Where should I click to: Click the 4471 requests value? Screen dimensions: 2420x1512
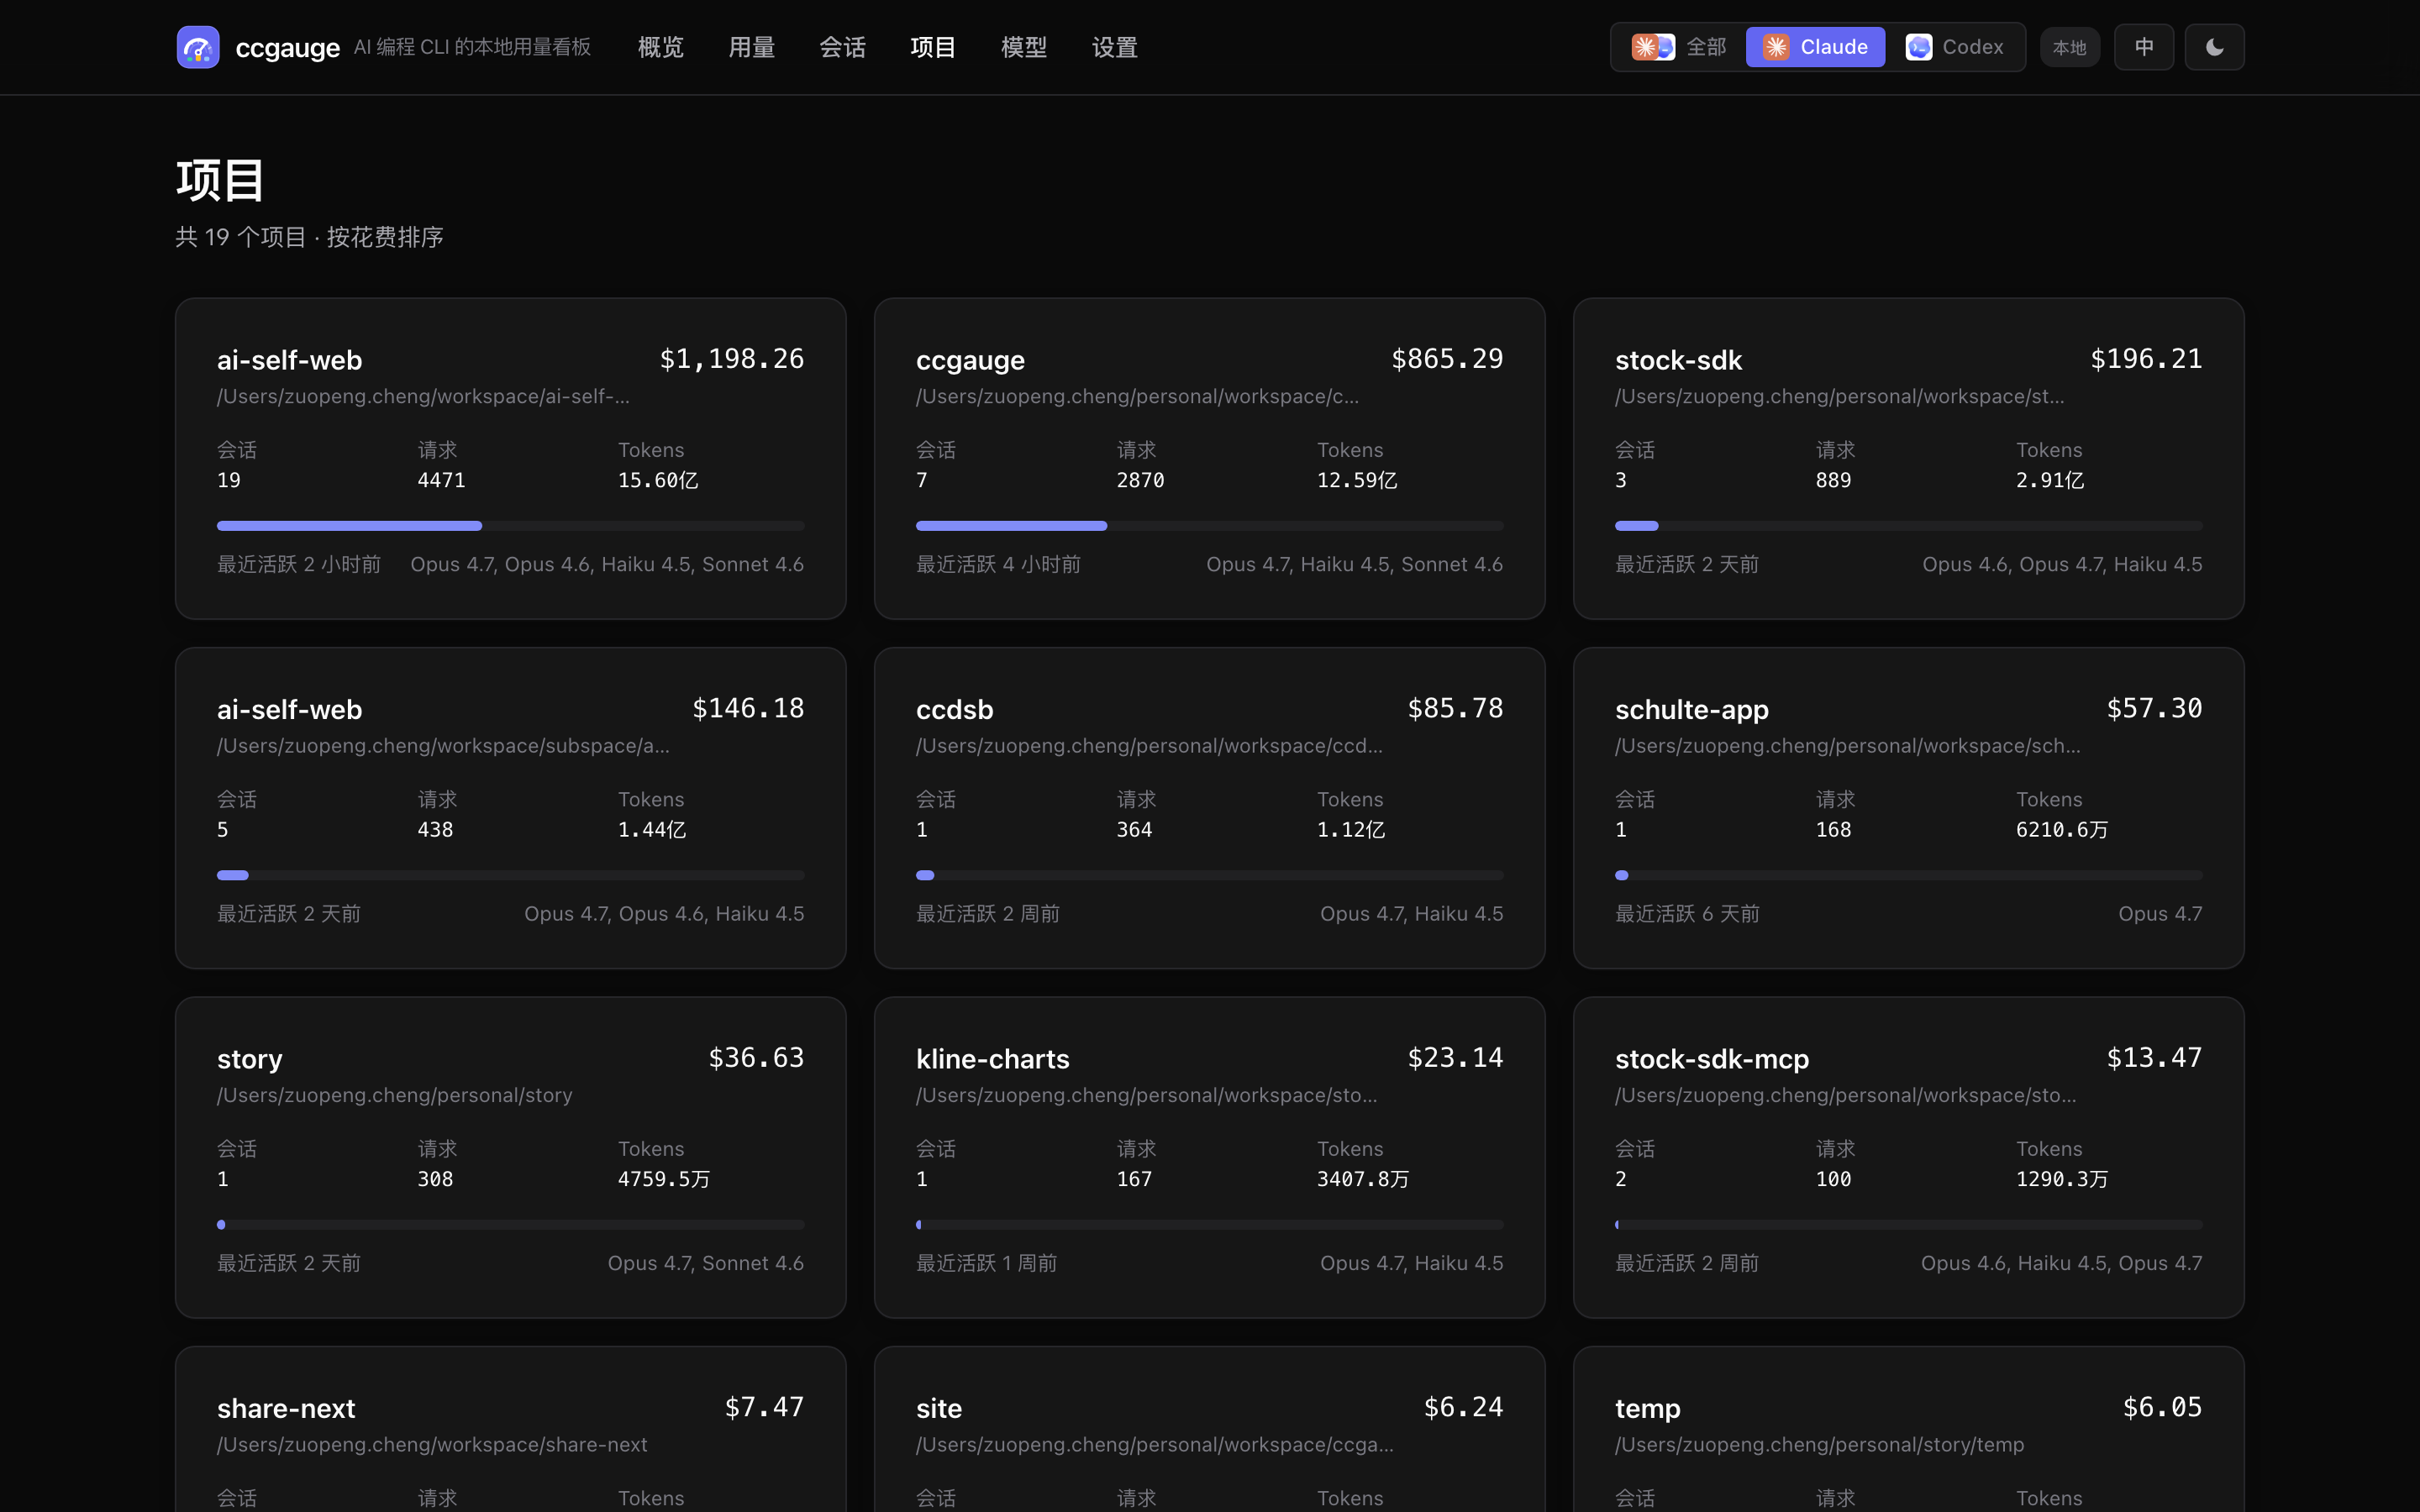point(441,480)
